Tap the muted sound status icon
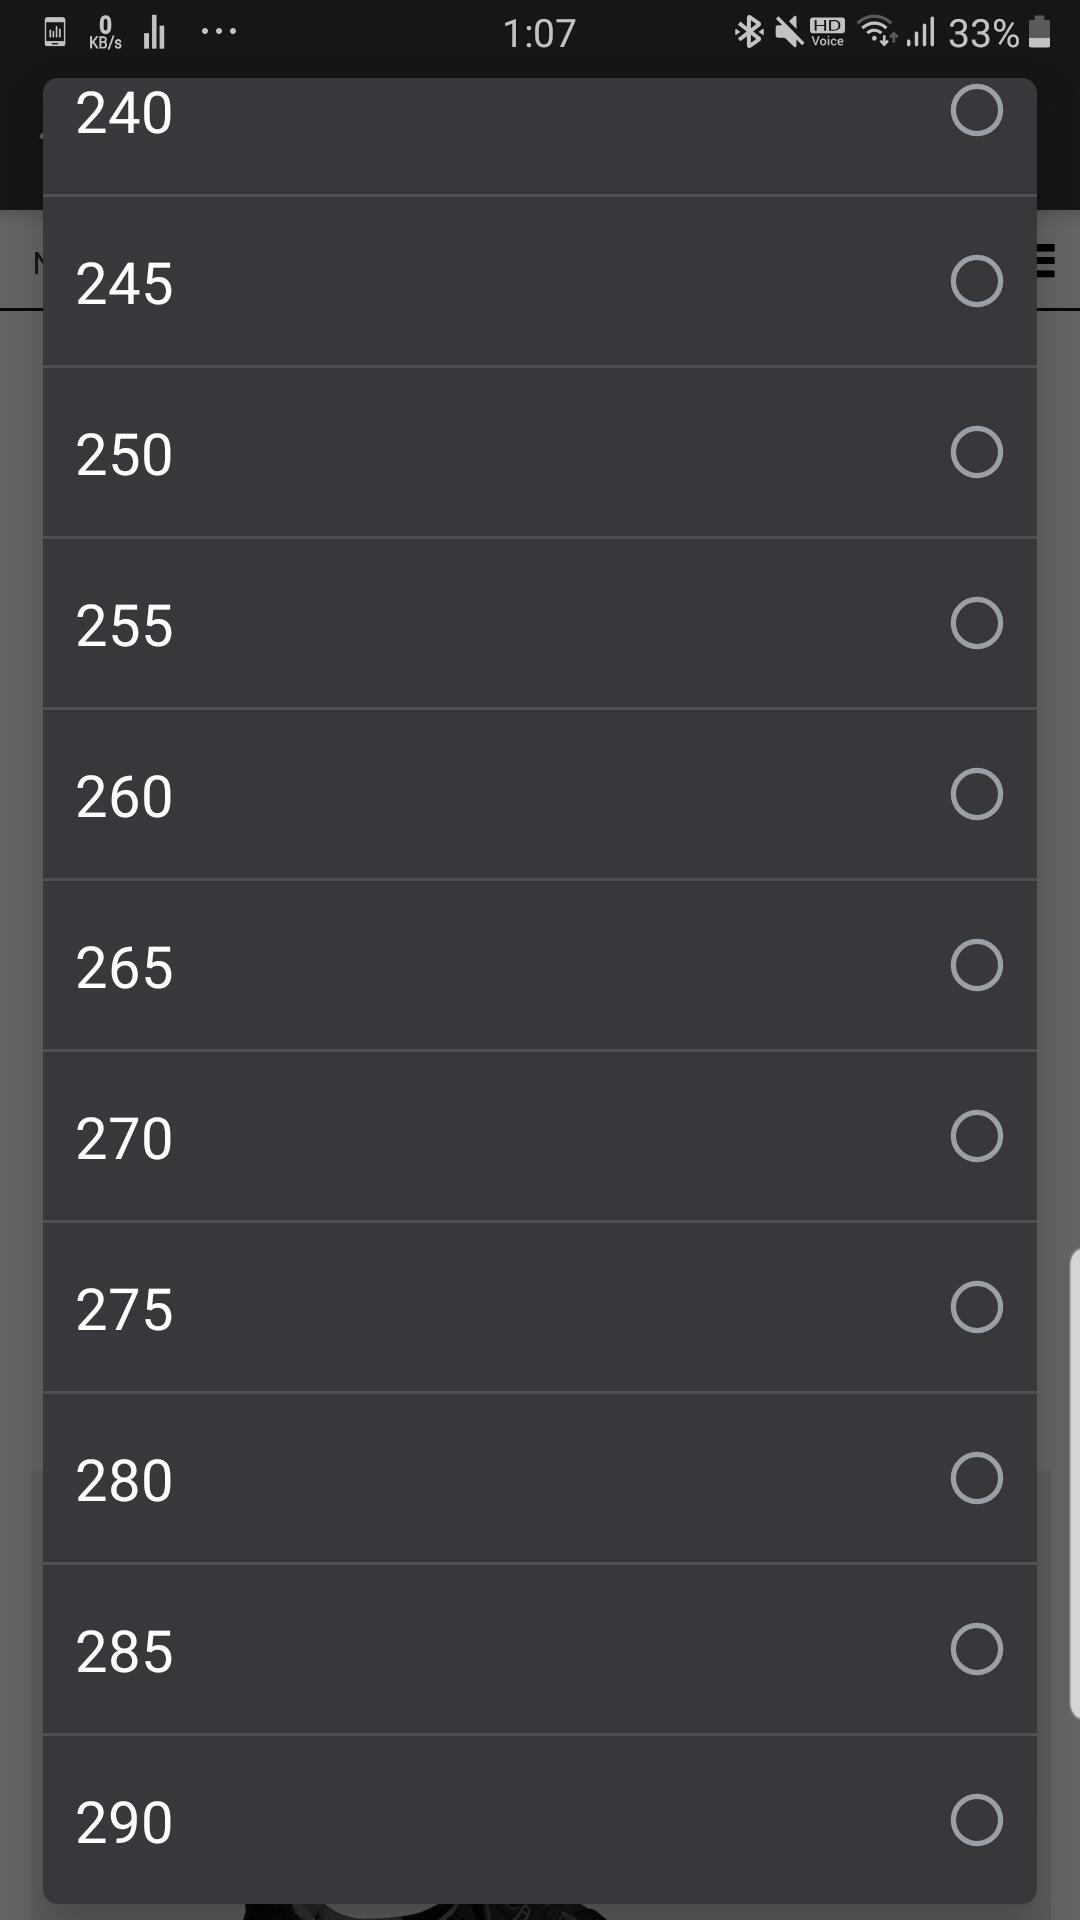This screenshot has height=1920, width=1080. pyautogui.click(x=788, y=33)
